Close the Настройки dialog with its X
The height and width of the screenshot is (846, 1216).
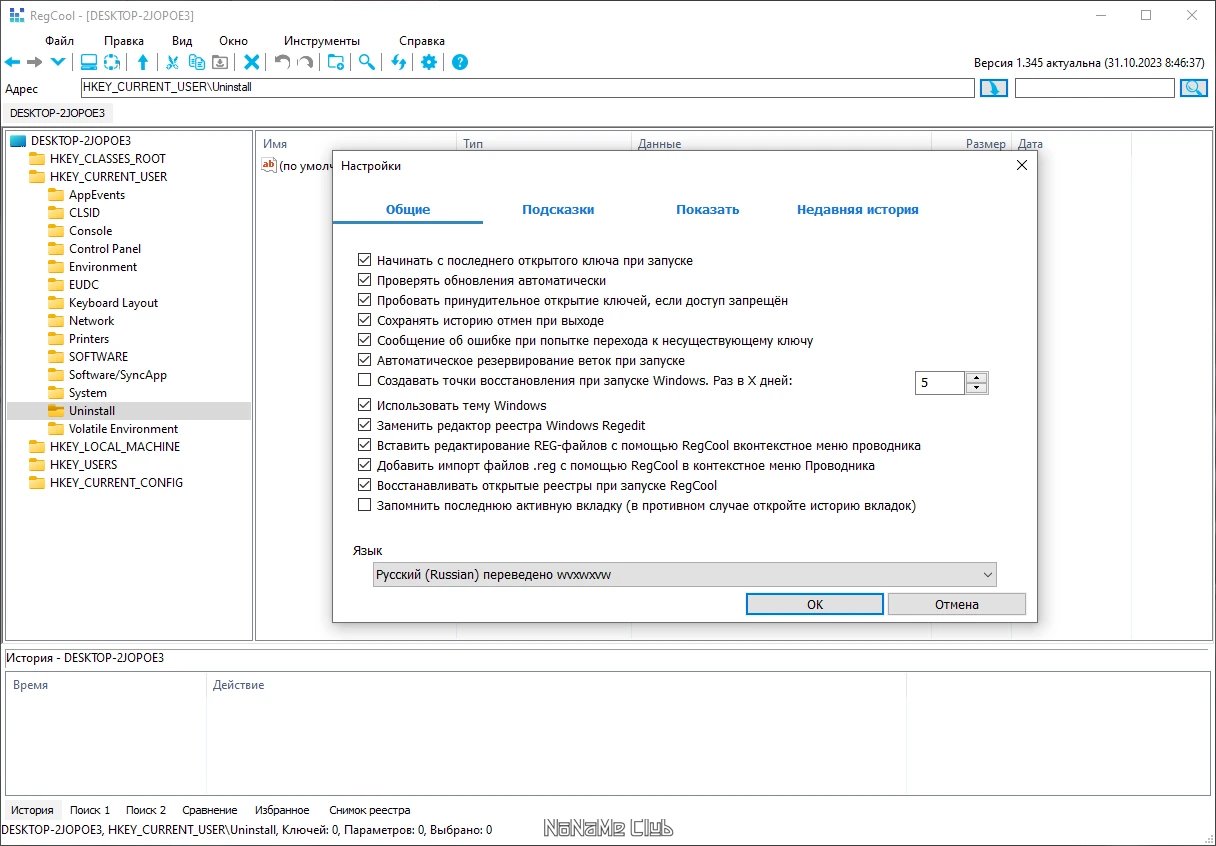(1021, 165)
